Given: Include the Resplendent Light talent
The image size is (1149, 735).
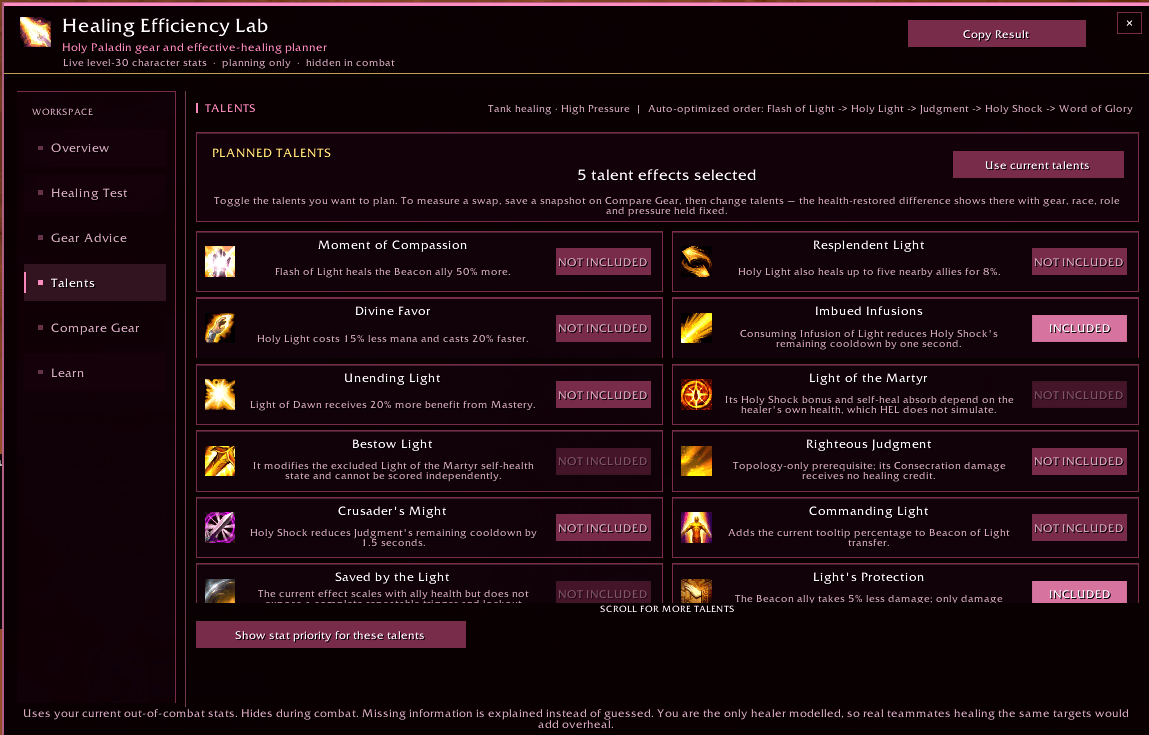Looking at the screenshot, I should pyautogui.click(x=1079, y=262).
